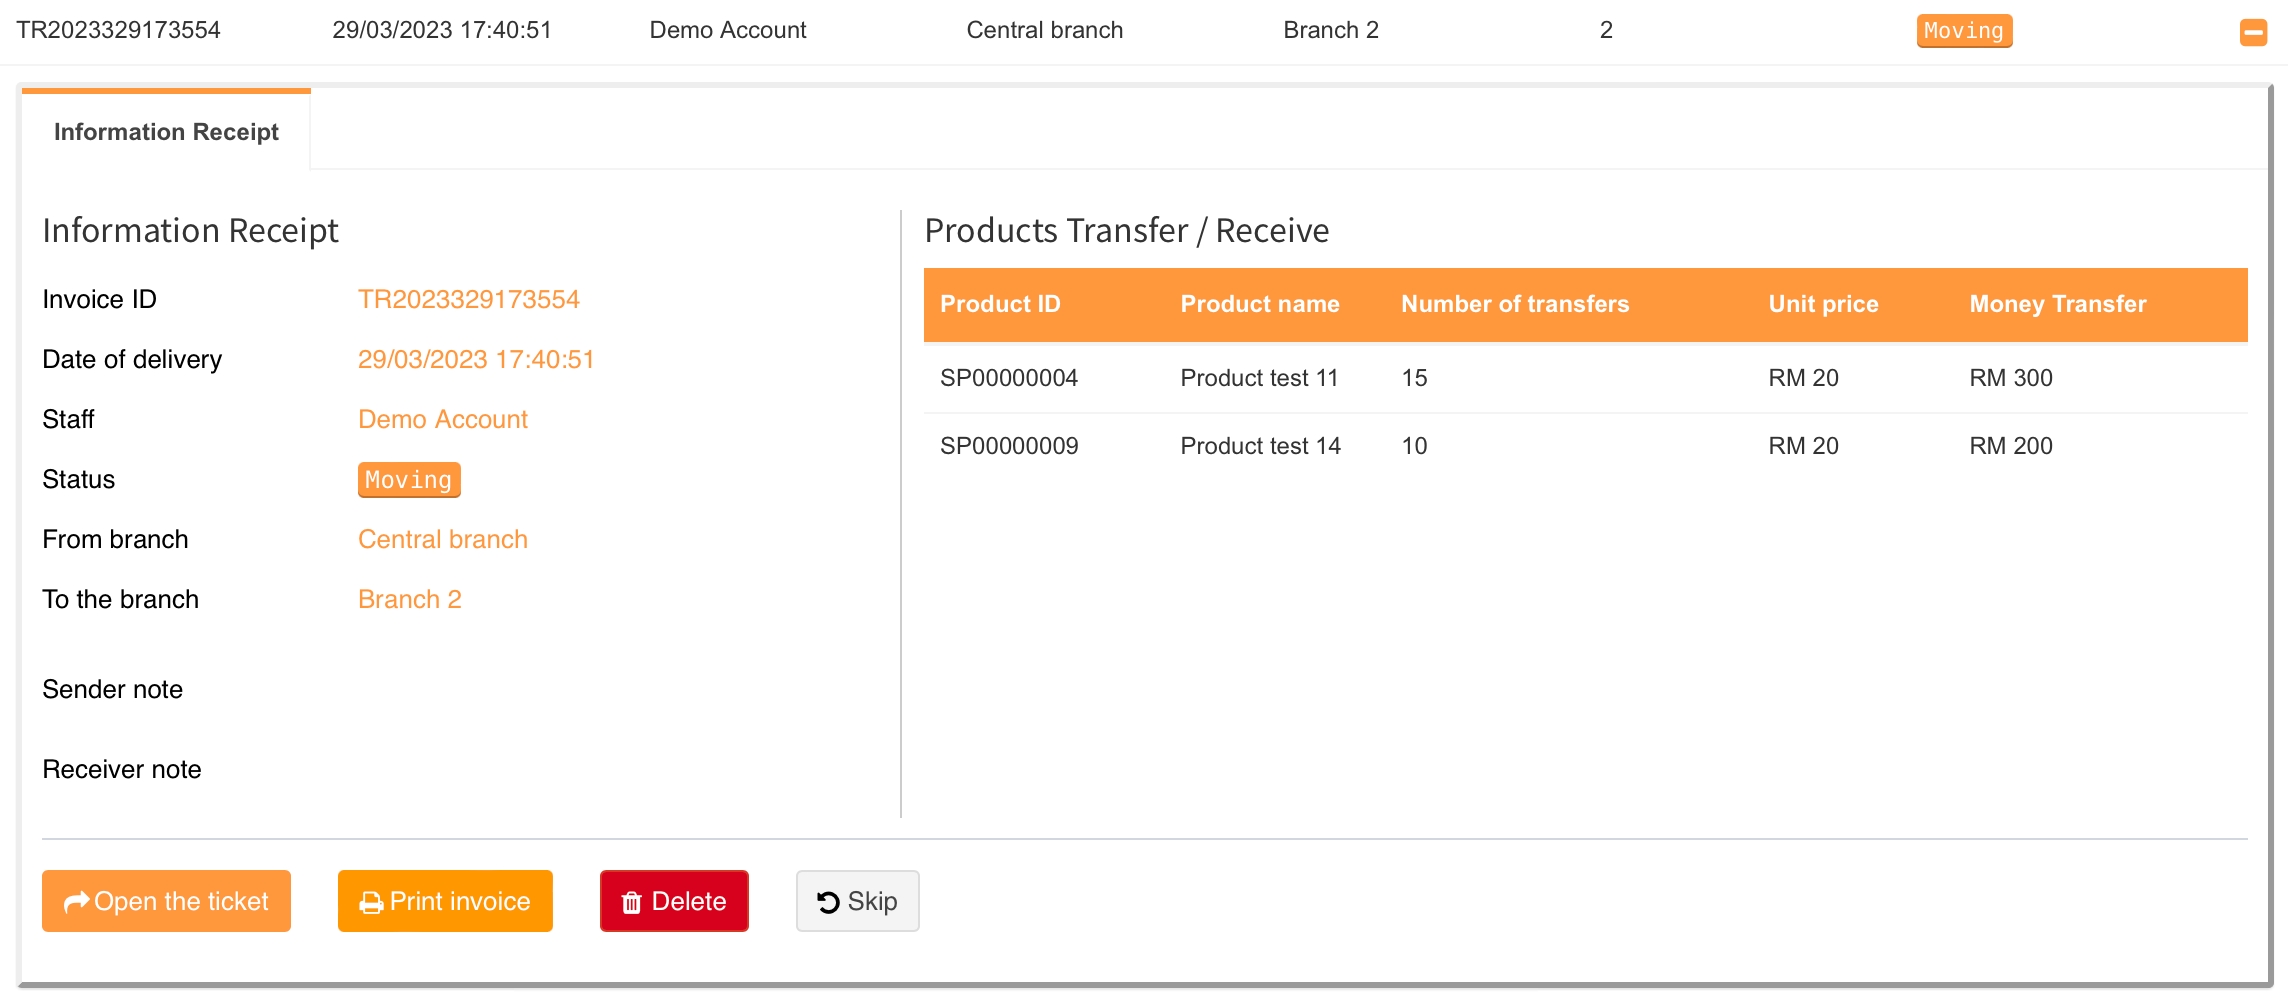Sort by Product ID column header
2288x992 pixels.
(999, 304)
